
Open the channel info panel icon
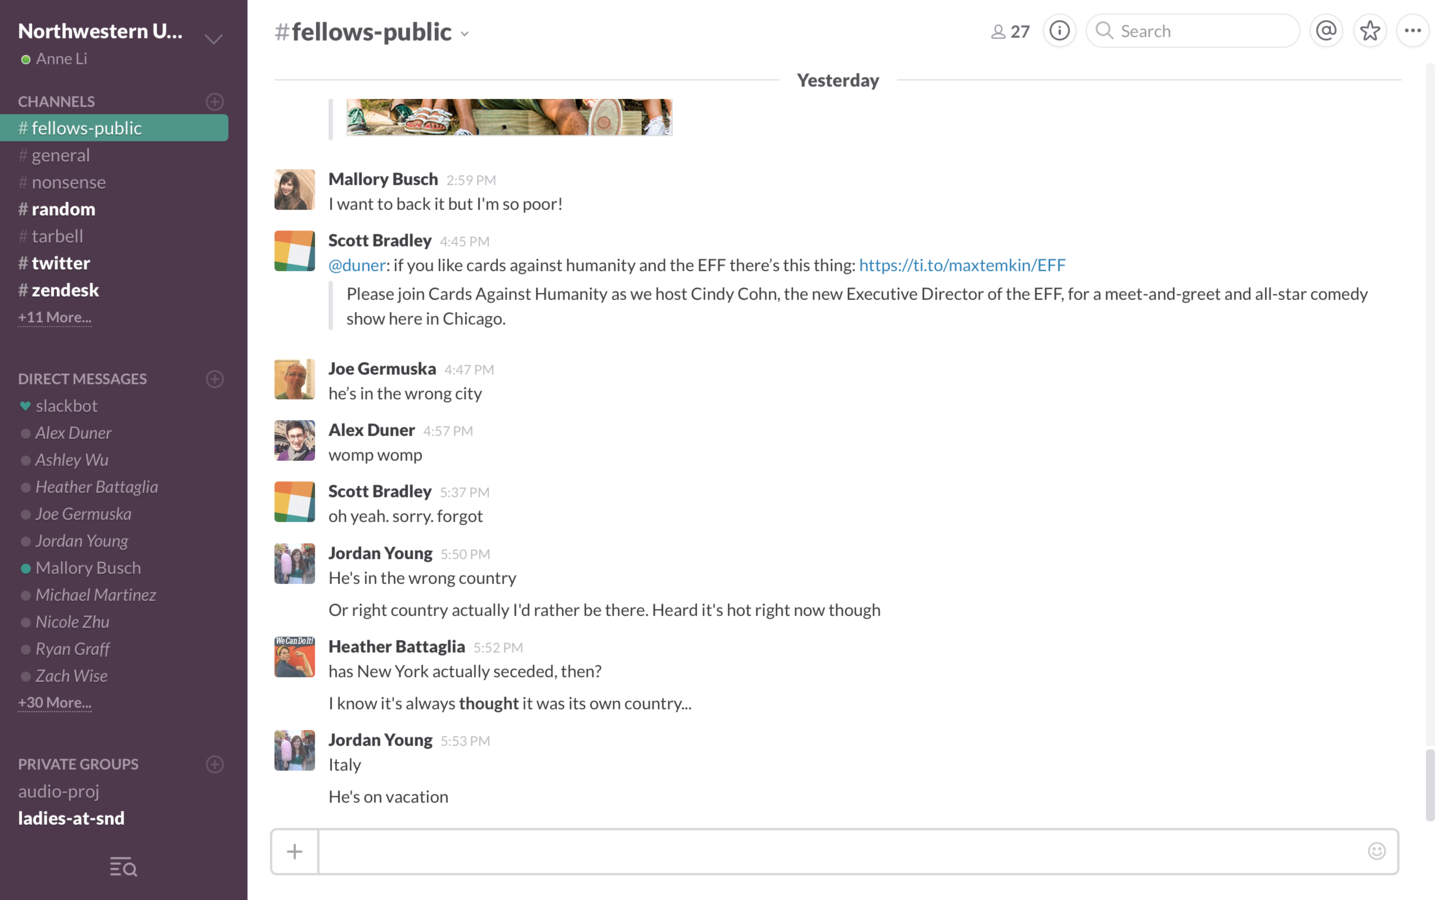coord(1059,31)
